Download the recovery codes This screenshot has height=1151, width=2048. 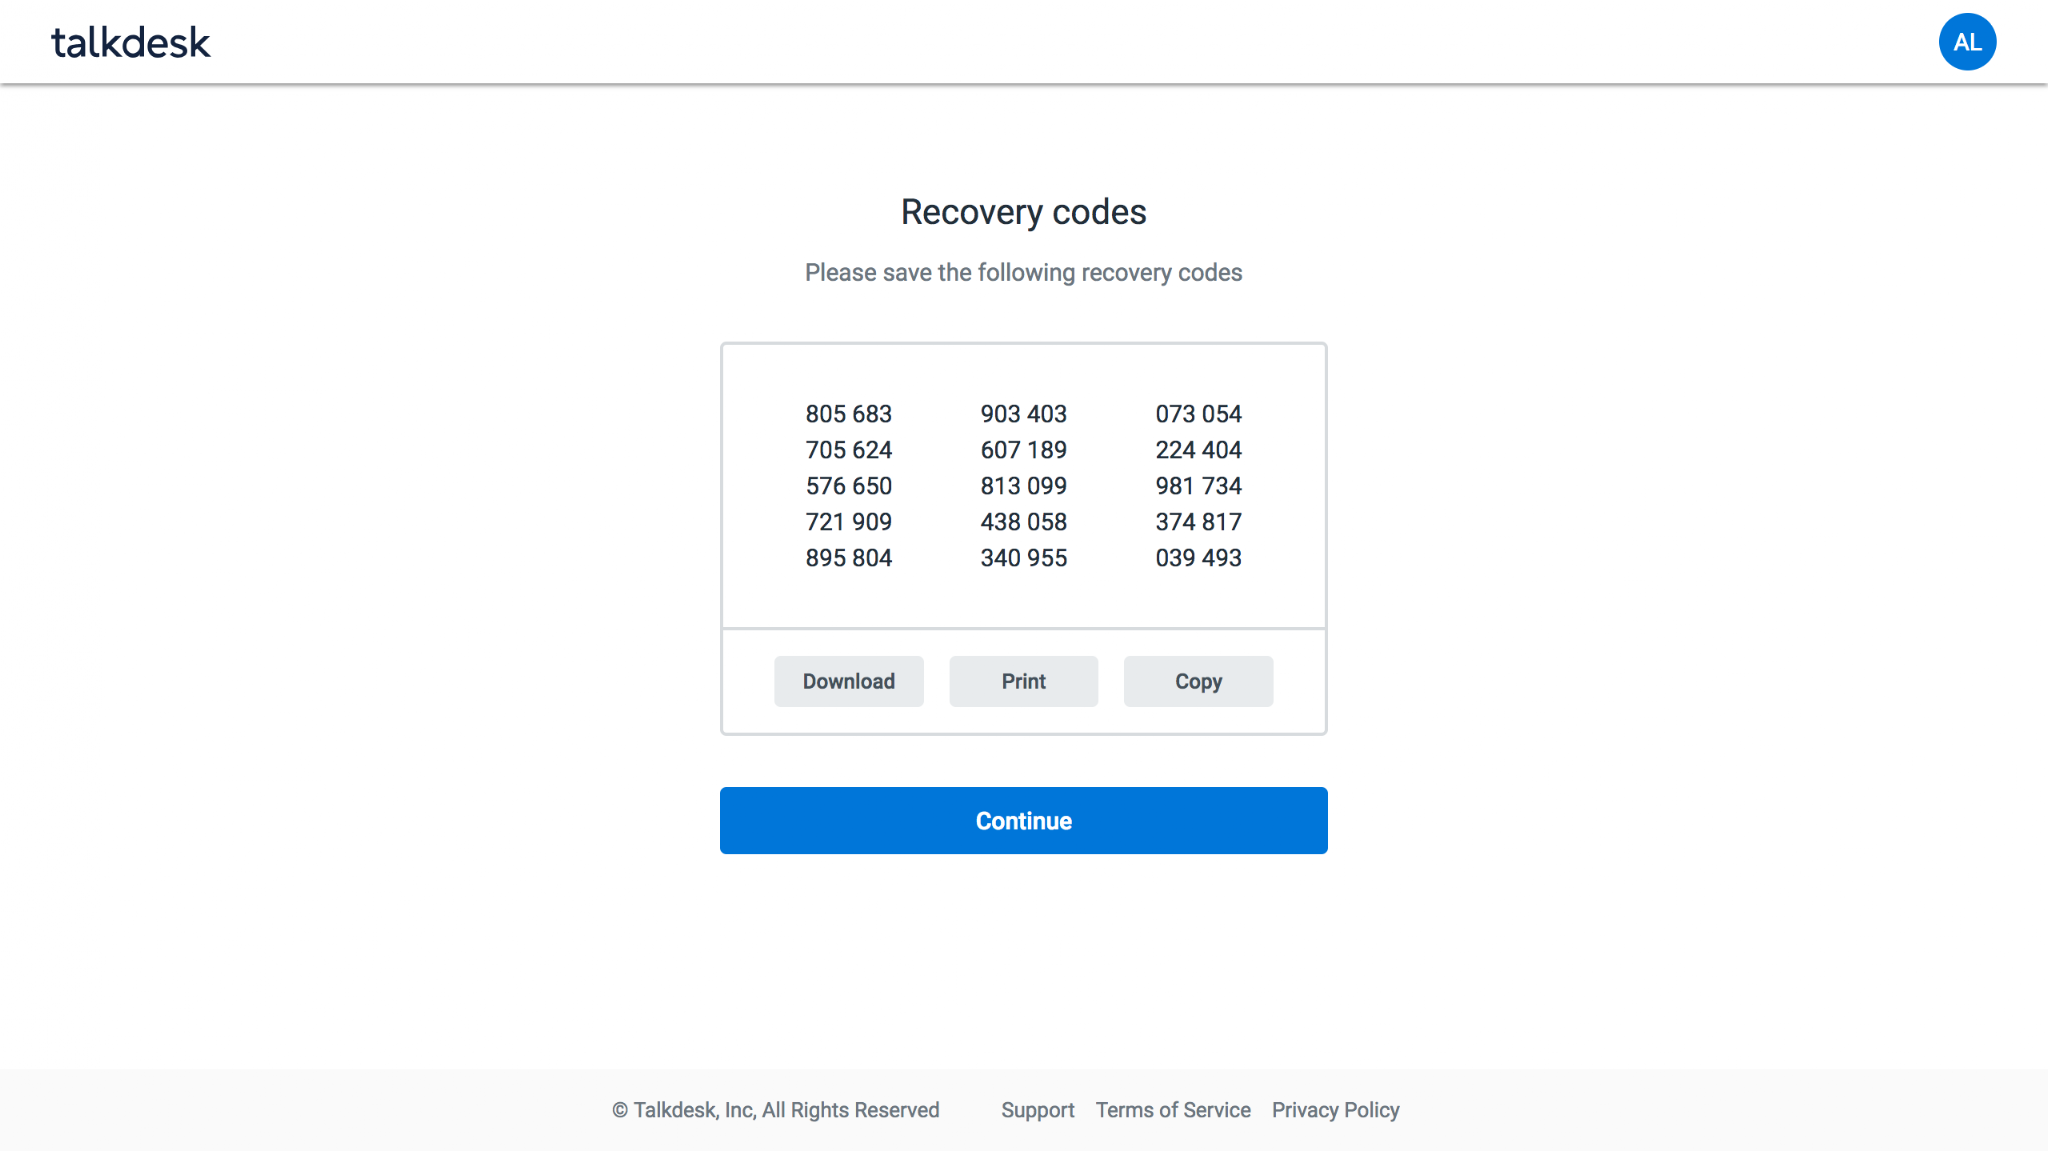849,681
